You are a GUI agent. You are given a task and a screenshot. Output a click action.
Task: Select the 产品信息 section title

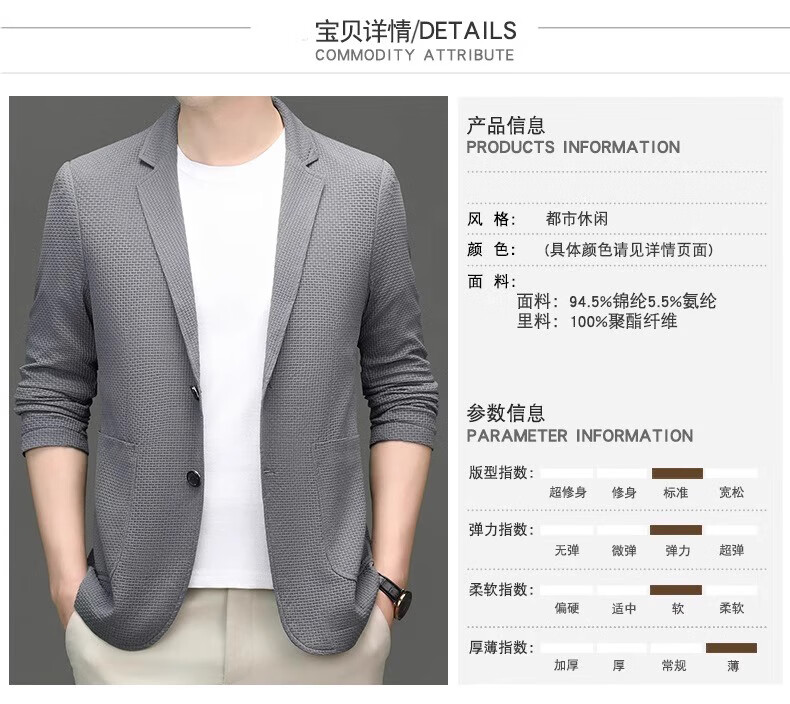pos(506,125)
